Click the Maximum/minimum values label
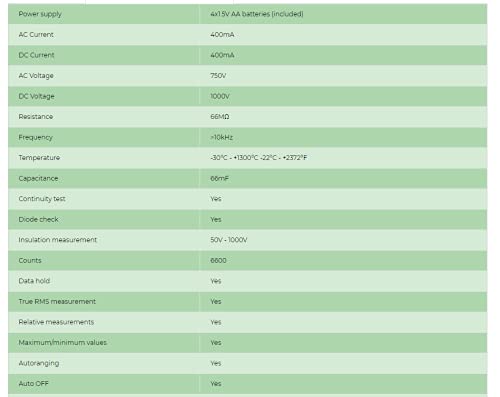The height and width of the screenshot is (397, 500). point(63,342)
